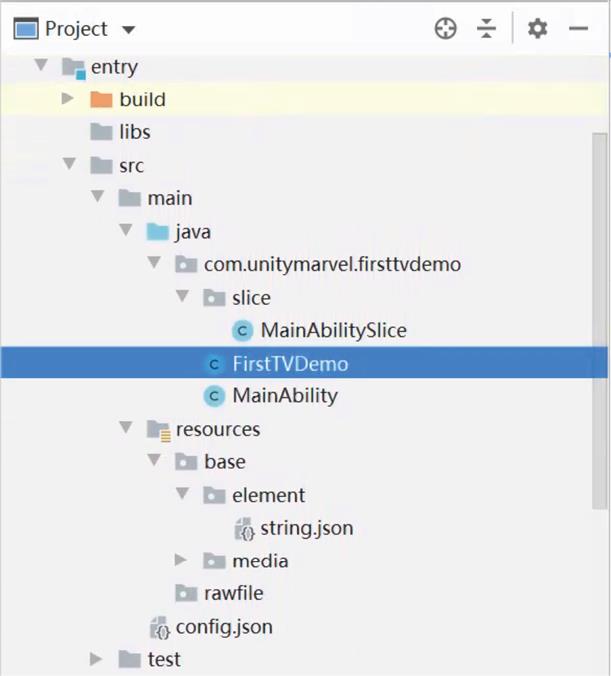The height and width of the screenshot is (676, 611).
Task: Click the collapse all icon in the header
Action: coord(487,29)
